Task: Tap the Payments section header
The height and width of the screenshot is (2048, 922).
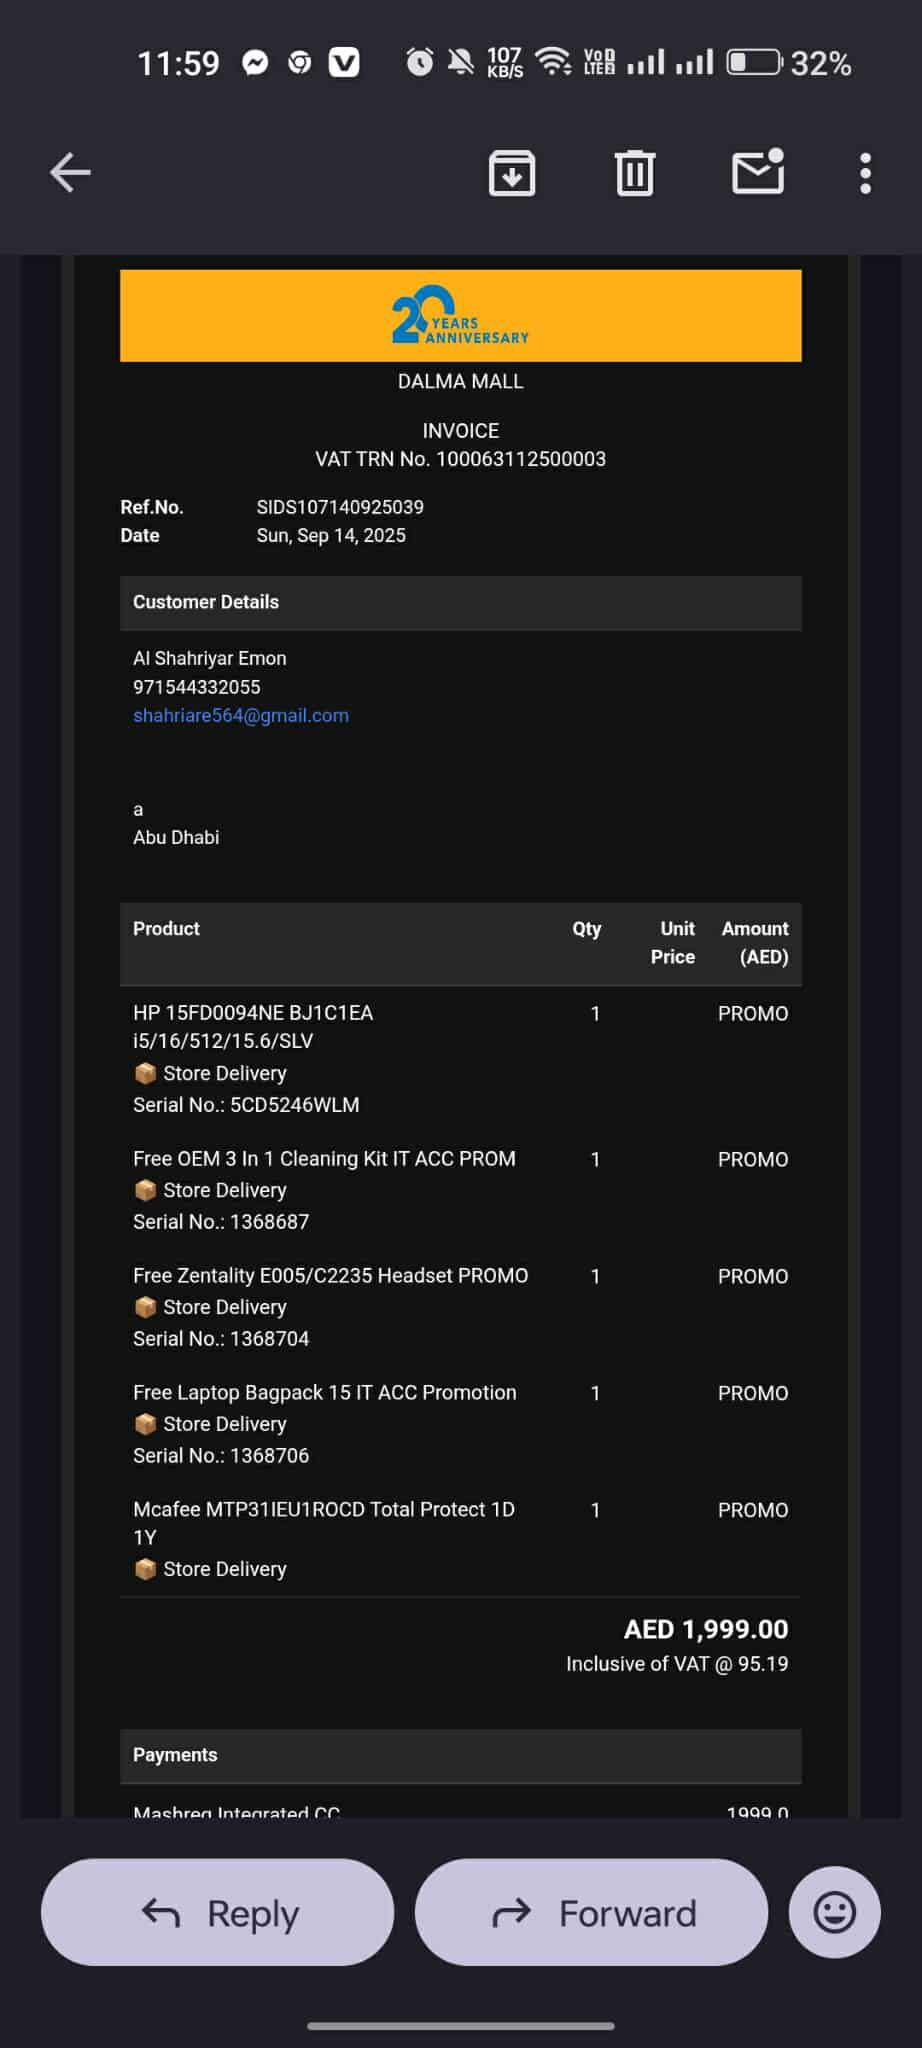Action: coord(175,1755)
